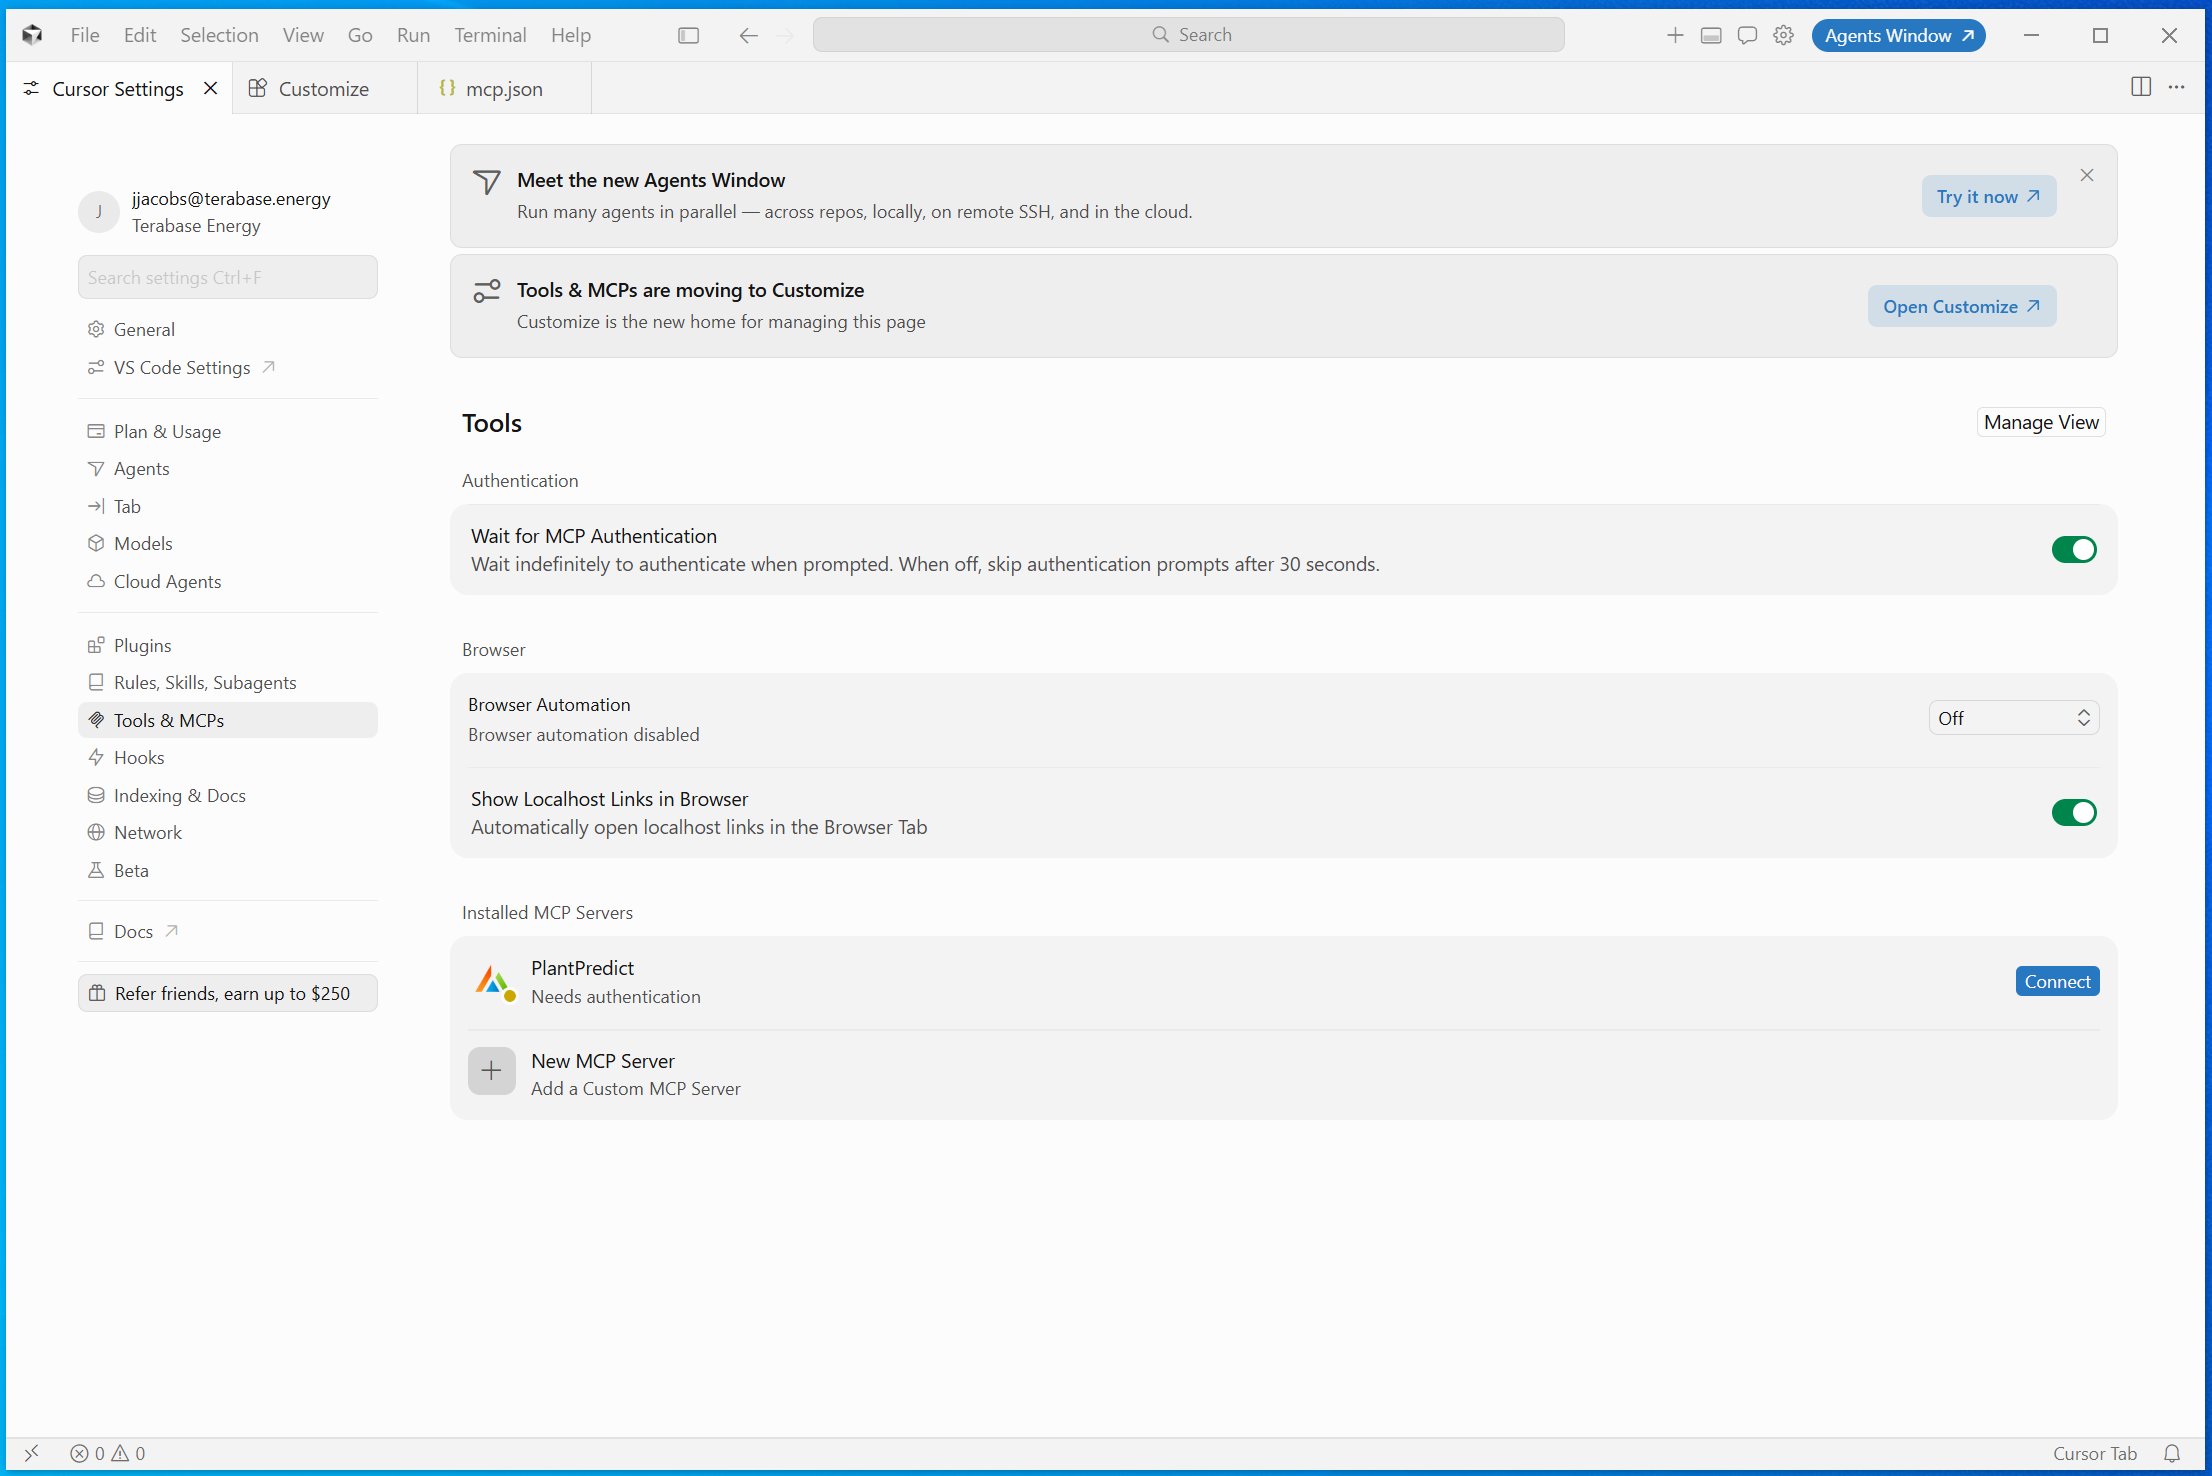Click the top Search command bar

pyautogui.click(x=1188, y=35)
